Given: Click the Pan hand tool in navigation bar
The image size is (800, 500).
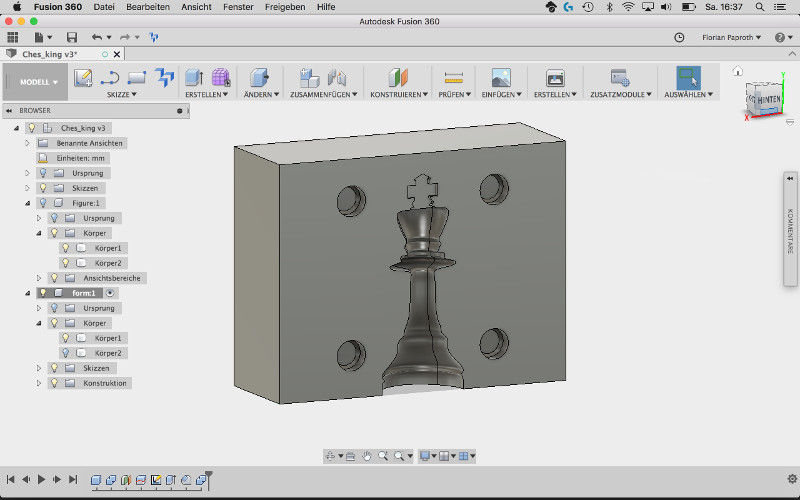Looking at the screenshot, I should tap(367, 456).
